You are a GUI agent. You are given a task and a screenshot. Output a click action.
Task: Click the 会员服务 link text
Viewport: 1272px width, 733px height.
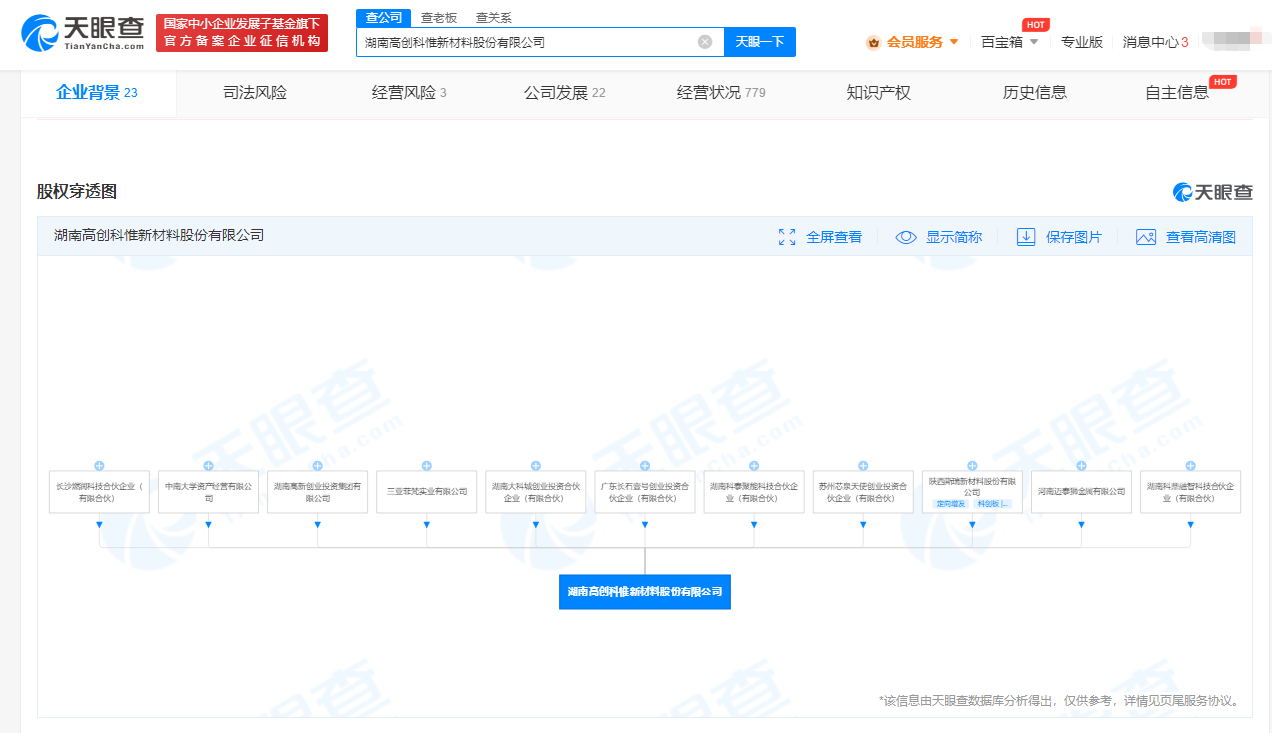(915, 42)
